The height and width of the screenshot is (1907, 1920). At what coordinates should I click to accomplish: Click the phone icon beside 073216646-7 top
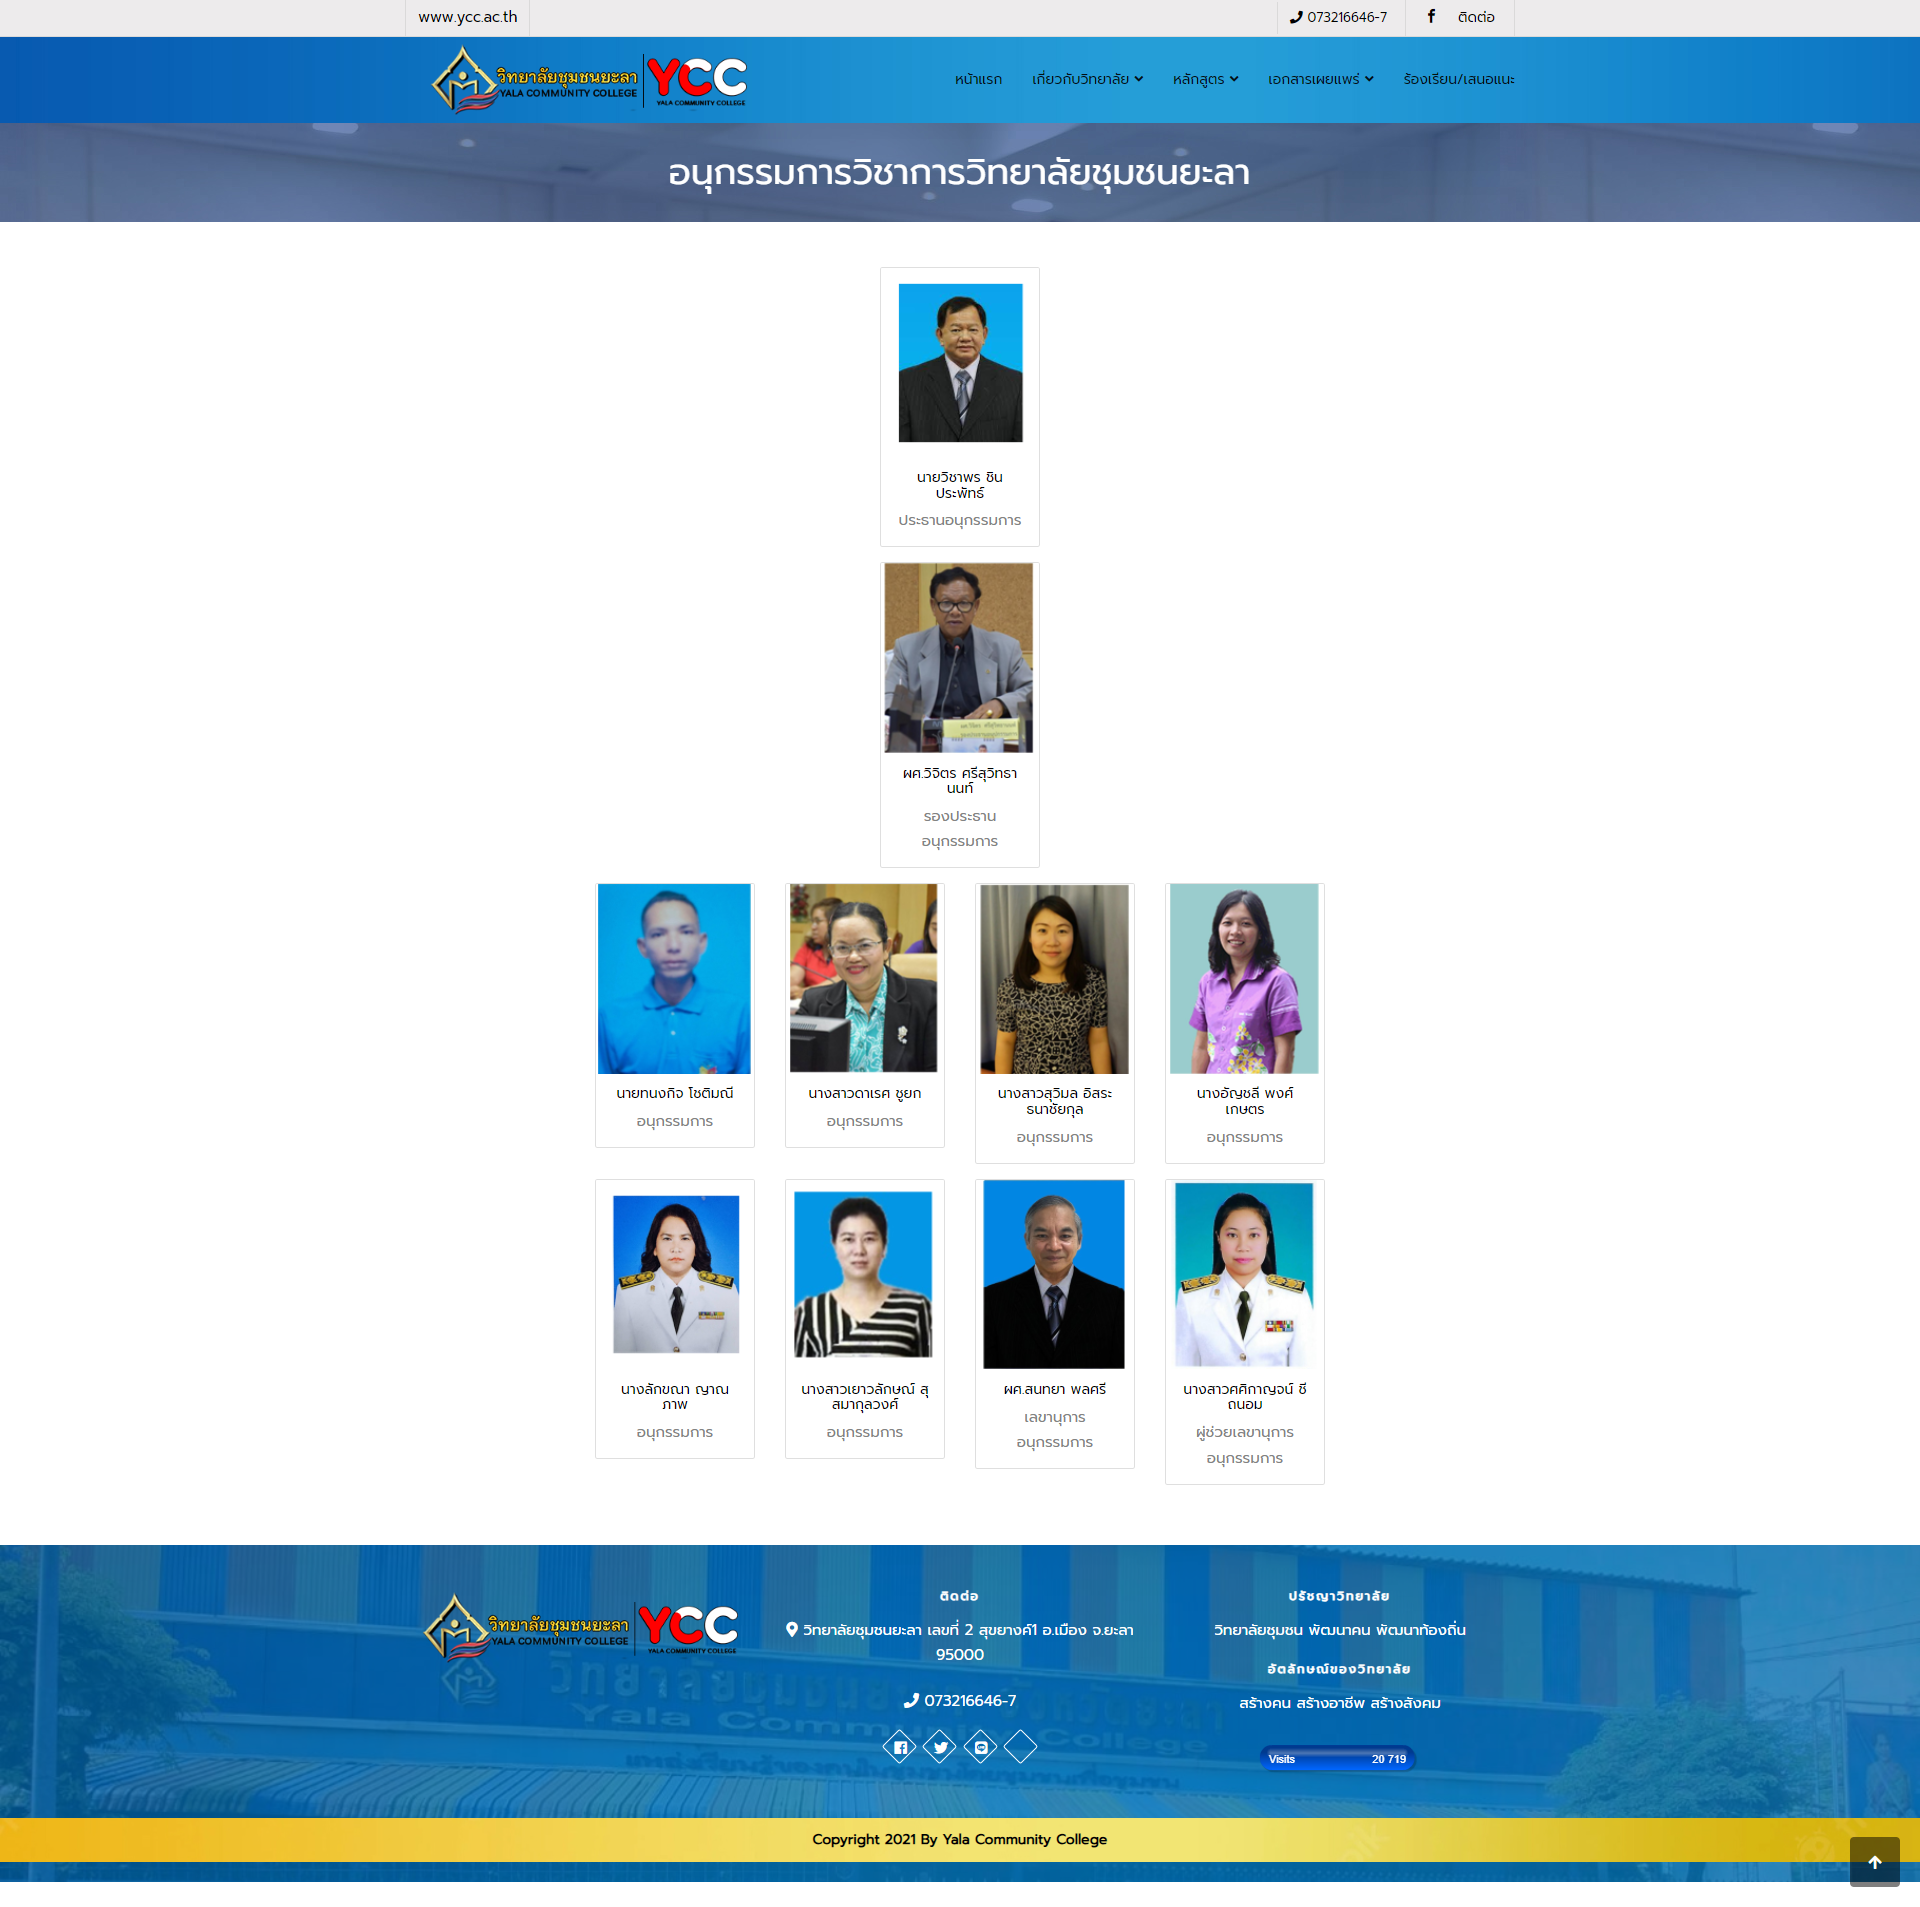(1296, 17)
